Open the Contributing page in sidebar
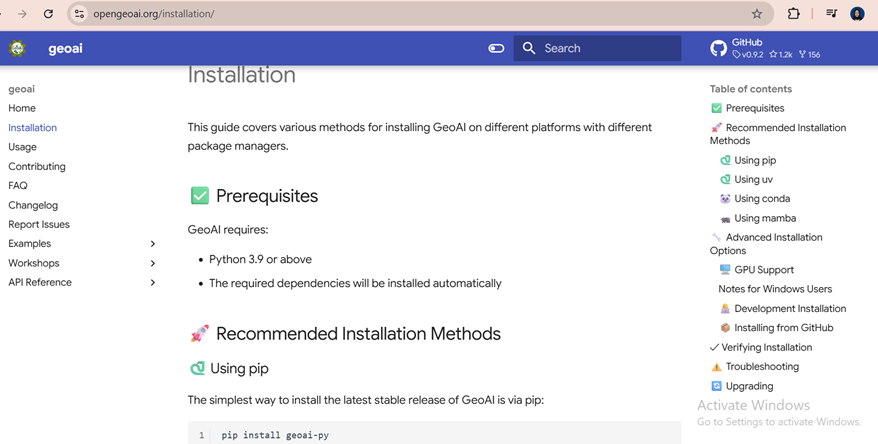Image resolution: width=878 pixels, height=444 pixels. tap(37, 166)
